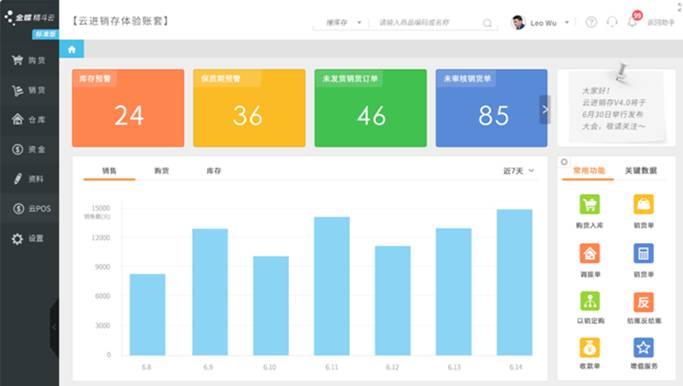Click the 6.10 sales bar
The height and width of the screenshot is (386, 683).
pos(270,306)
